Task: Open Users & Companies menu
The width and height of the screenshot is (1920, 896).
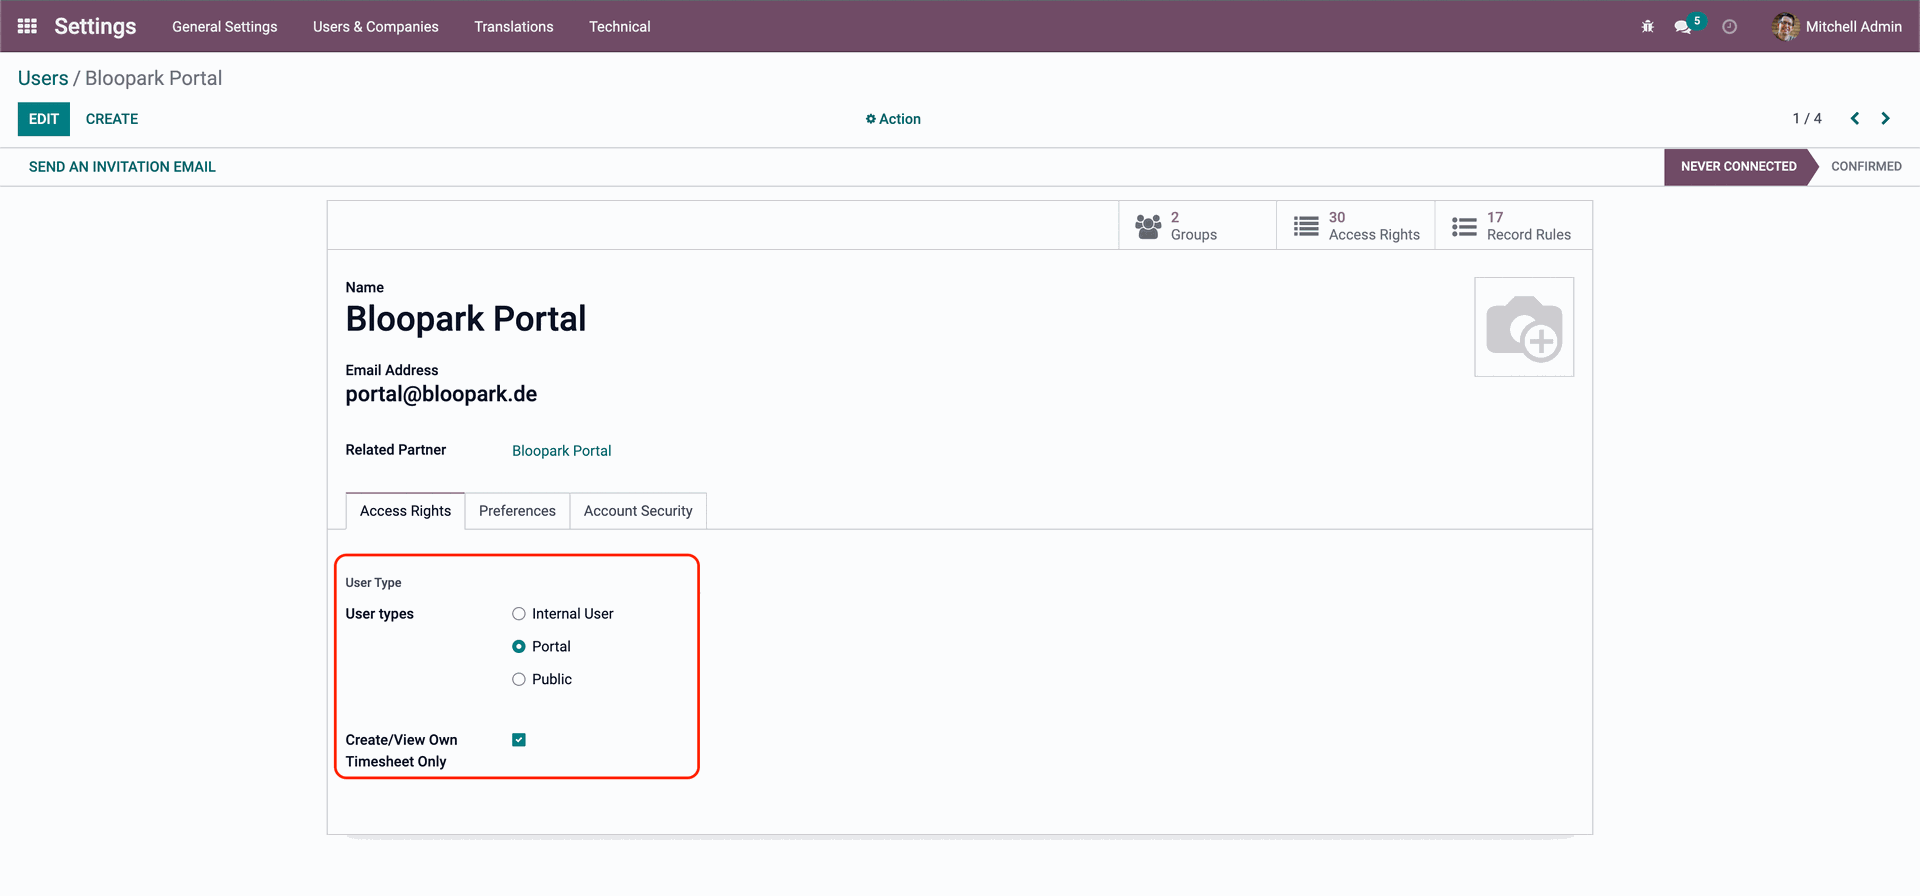Action: [x=376, y=27]
